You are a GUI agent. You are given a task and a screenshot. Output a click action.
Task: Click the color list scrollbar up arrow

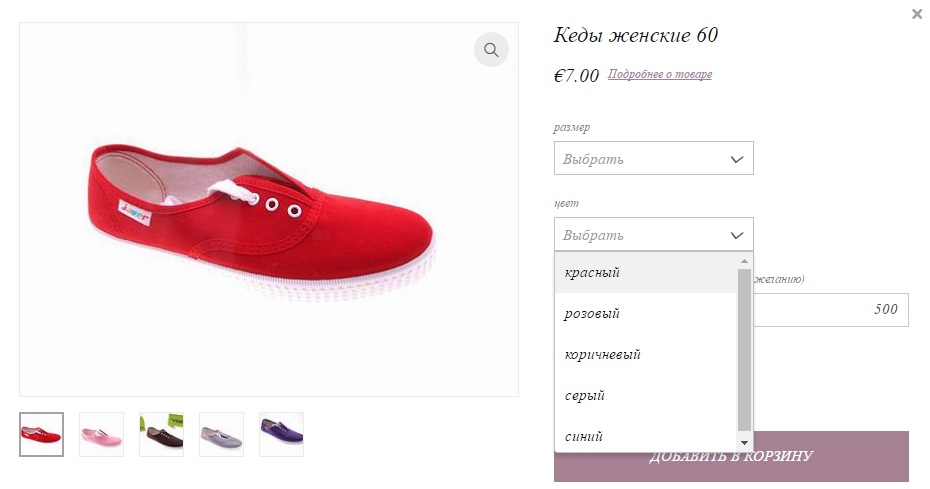[744, 261]
